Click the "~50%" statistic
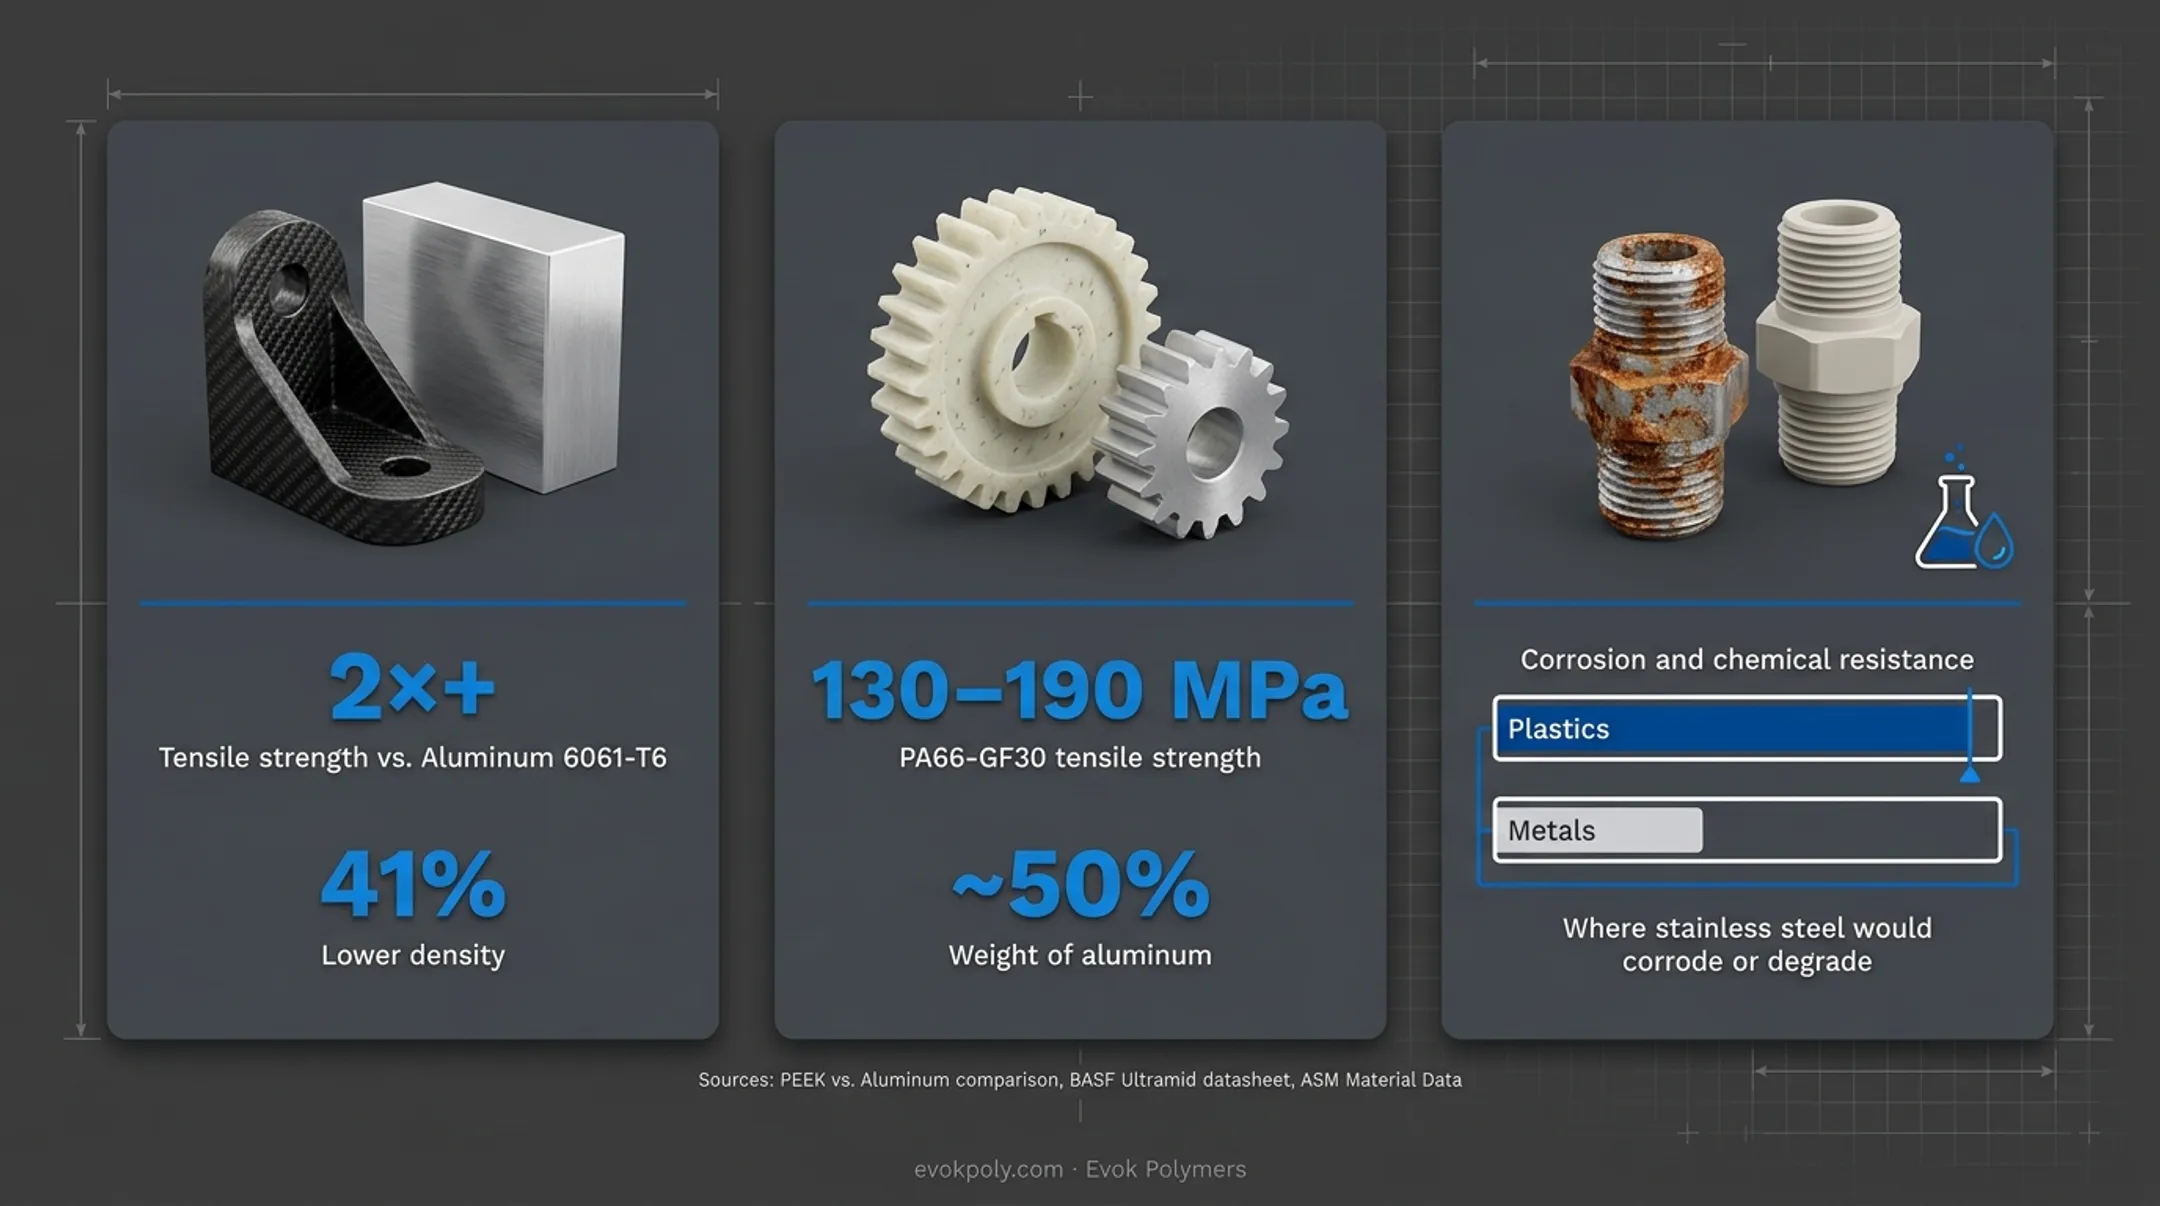 pyautogui.click(x=1080, y=884)
